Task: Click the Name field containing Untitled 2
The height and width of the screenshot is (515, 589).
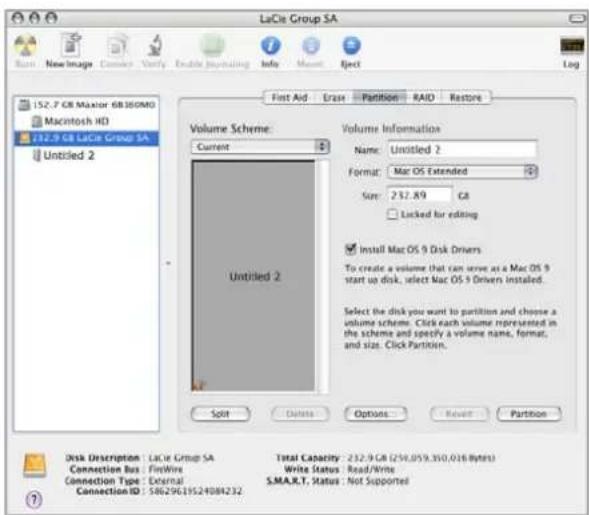Action: coord(462,149)
